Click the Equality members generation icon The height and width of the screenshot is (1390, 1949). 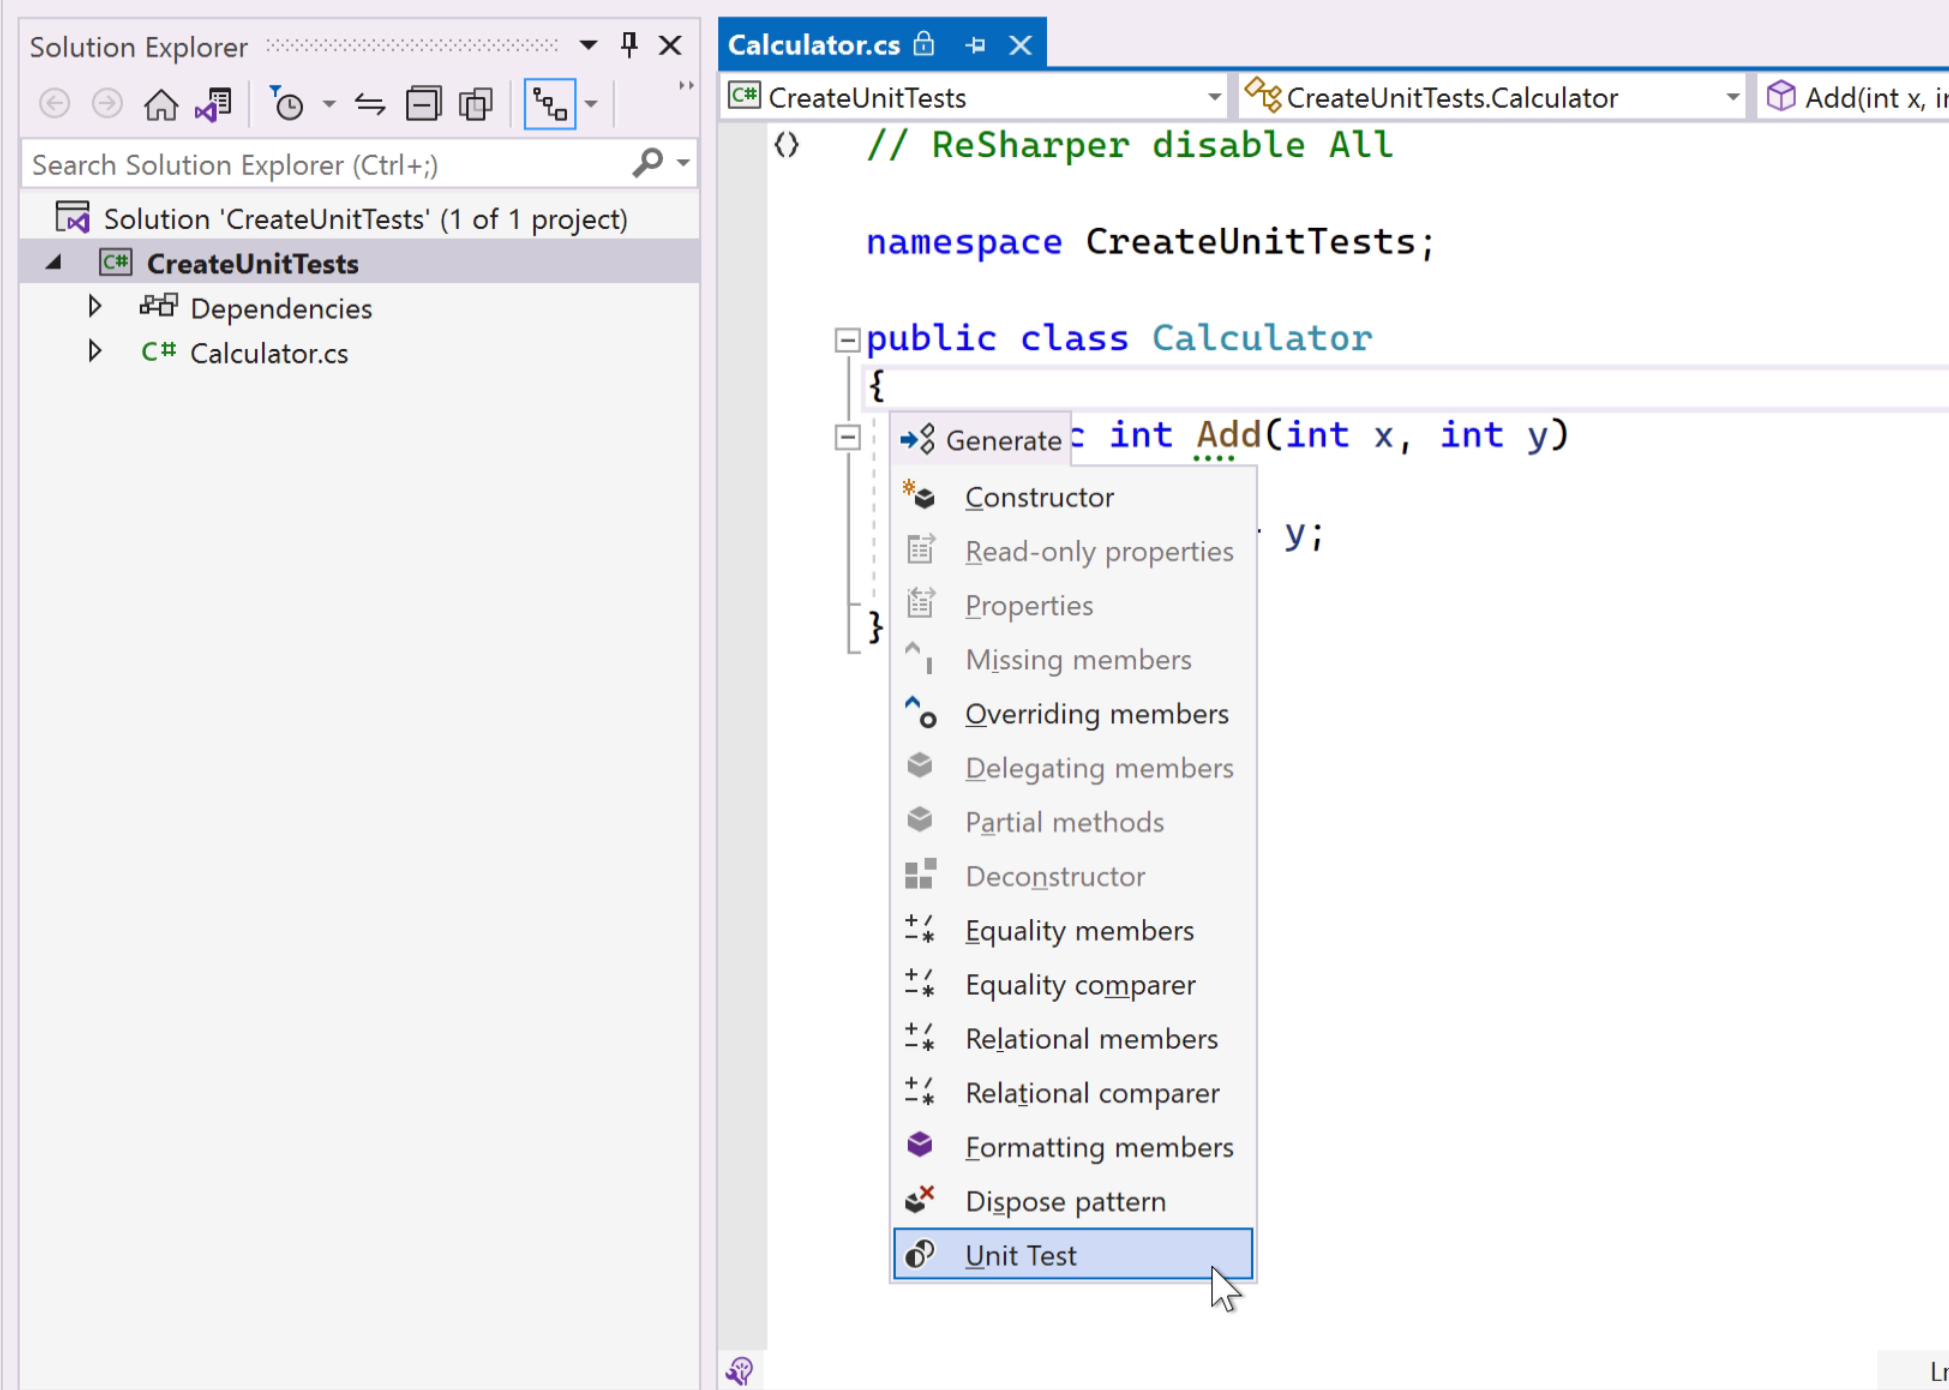pos(919,930)
